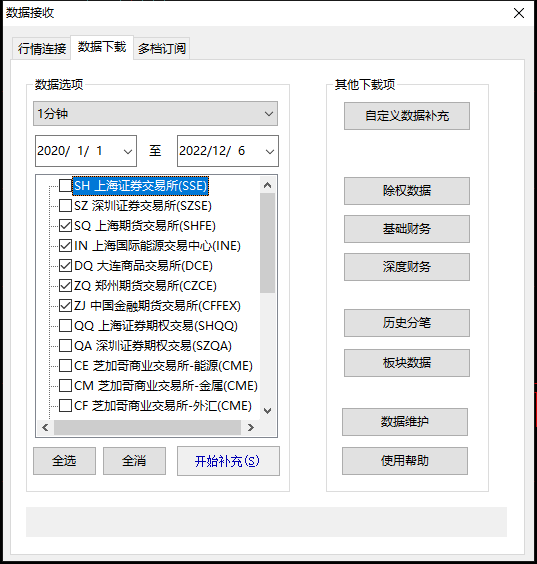Image resolution: width=537 pixels, height=564 pixels.
Task: Download 除权数据
Action: [407, 191]
